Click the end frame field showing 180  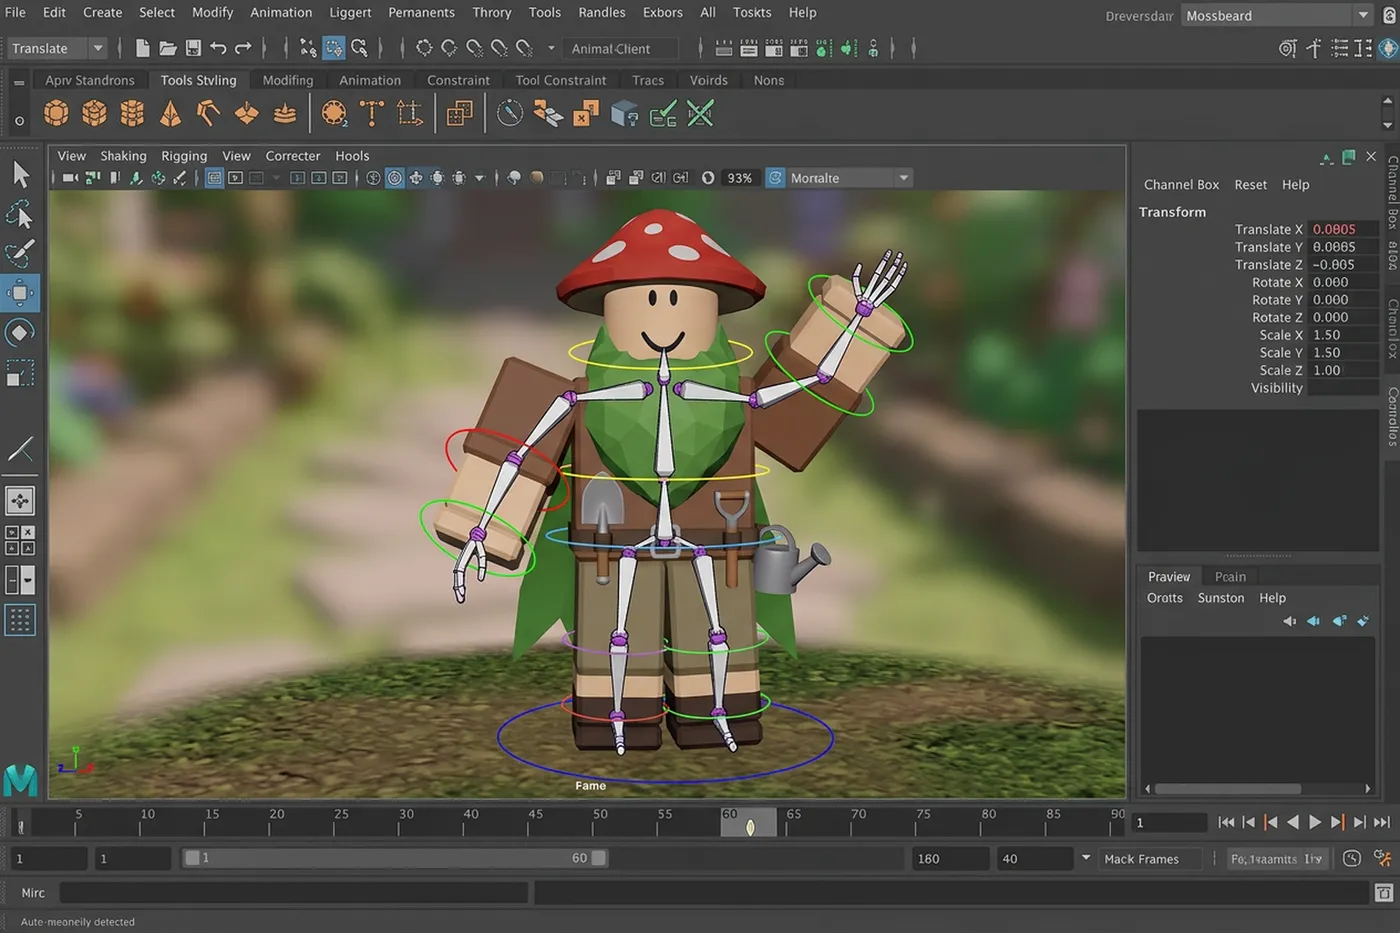pos(950,858)
